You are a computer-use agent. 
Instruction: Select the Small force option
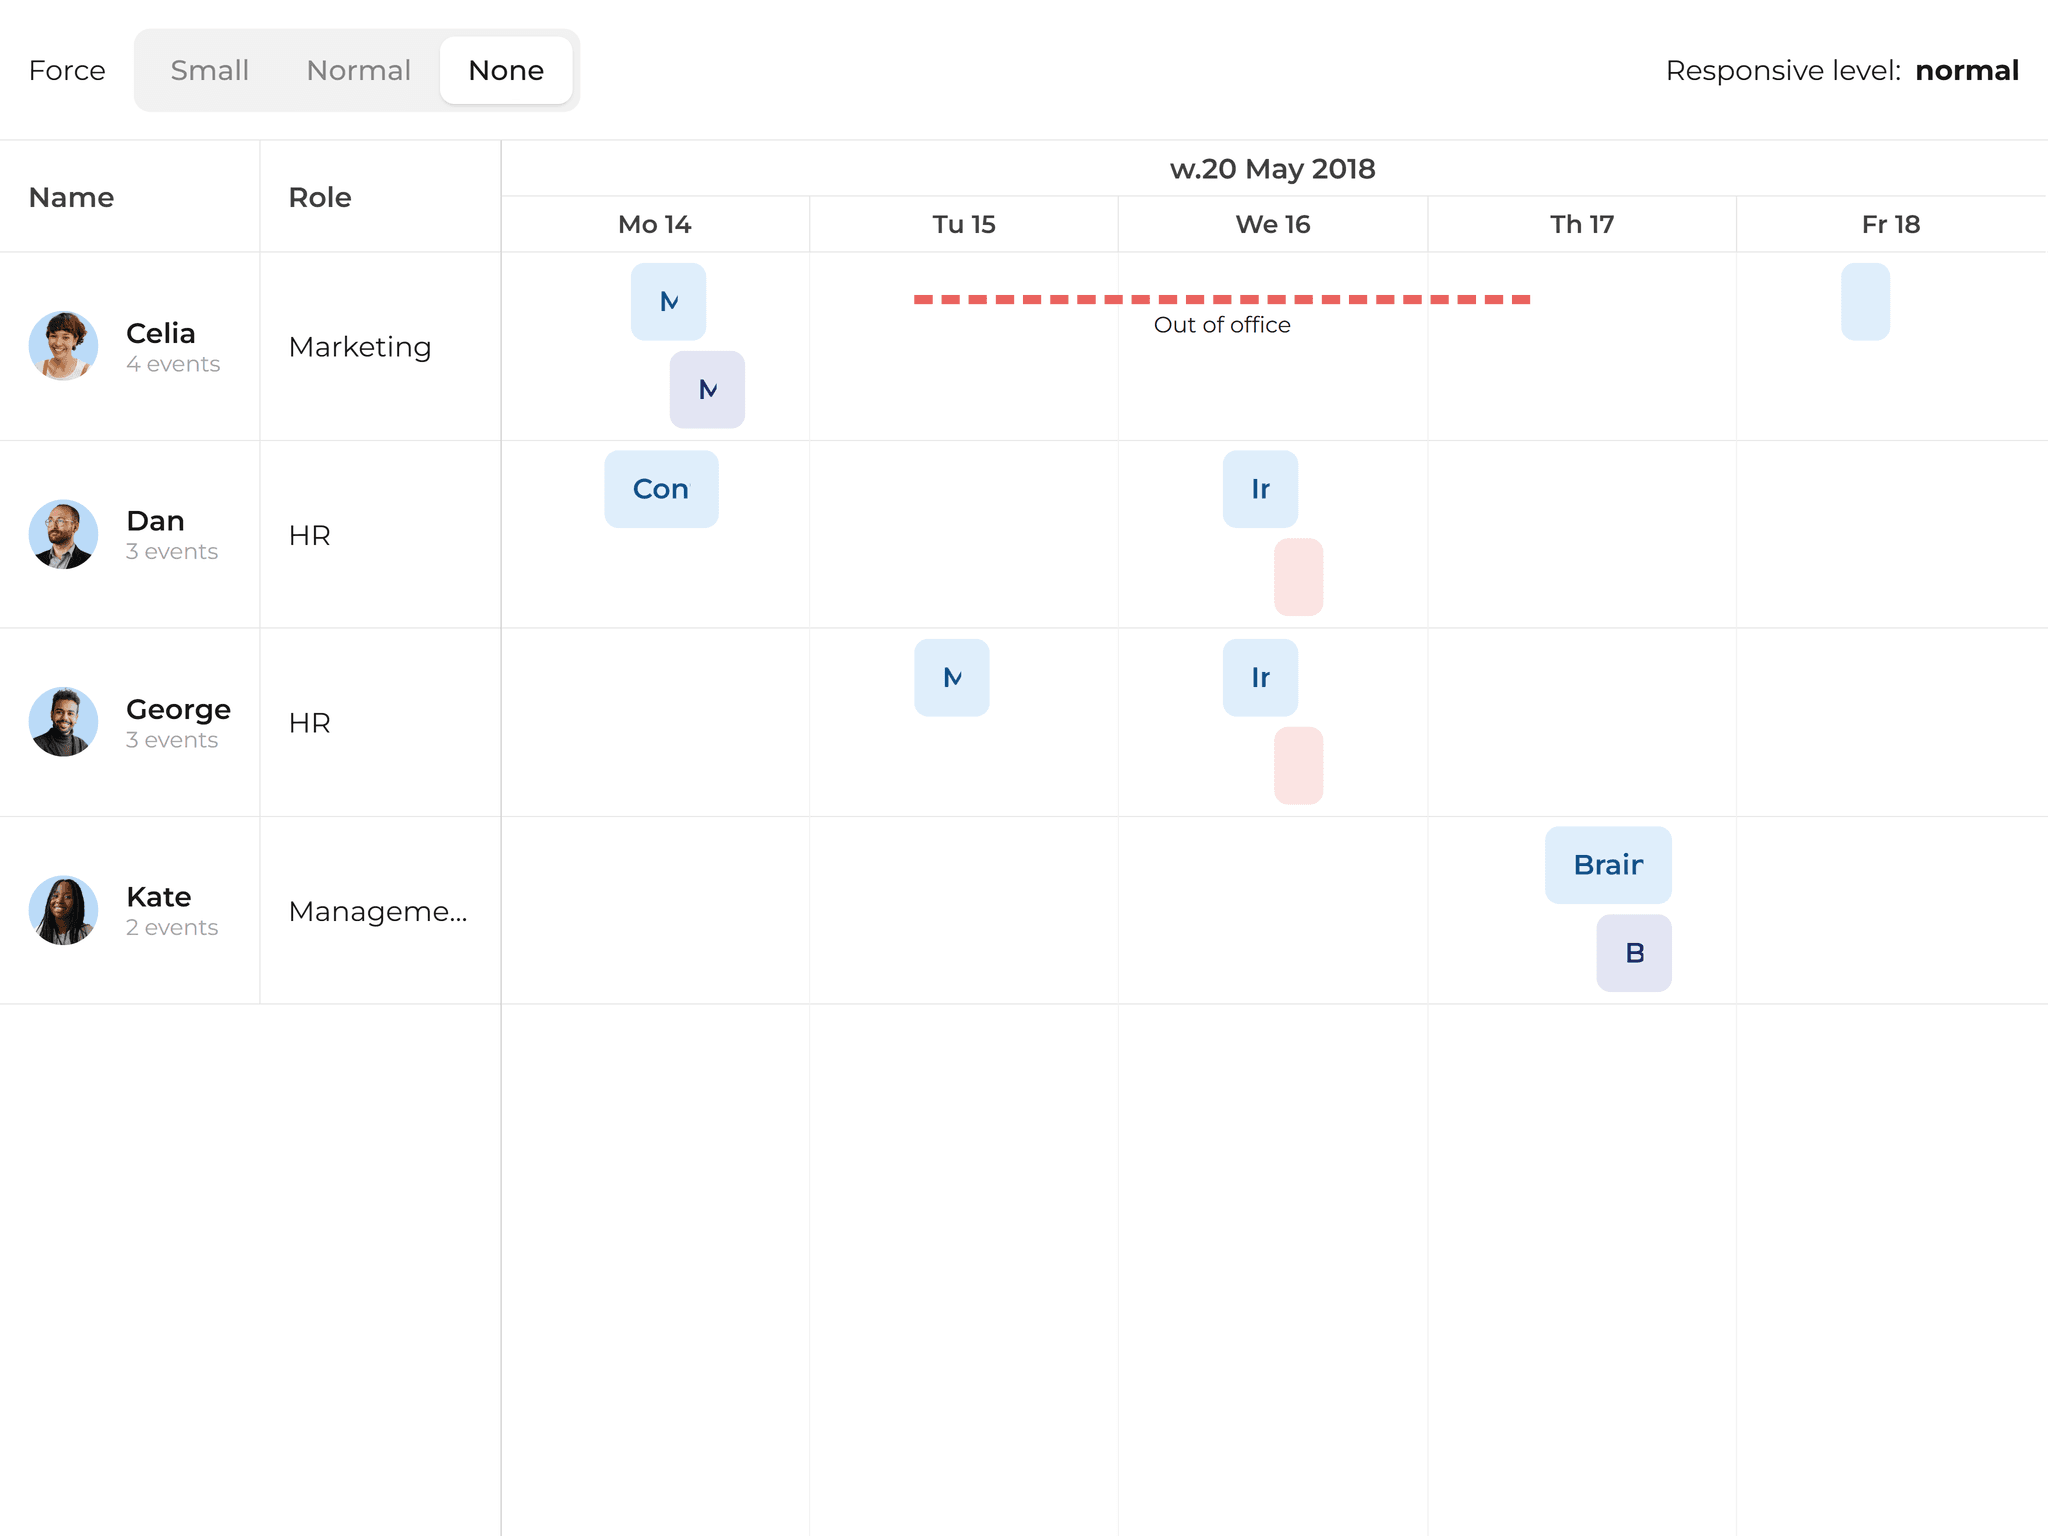(209, 70)
